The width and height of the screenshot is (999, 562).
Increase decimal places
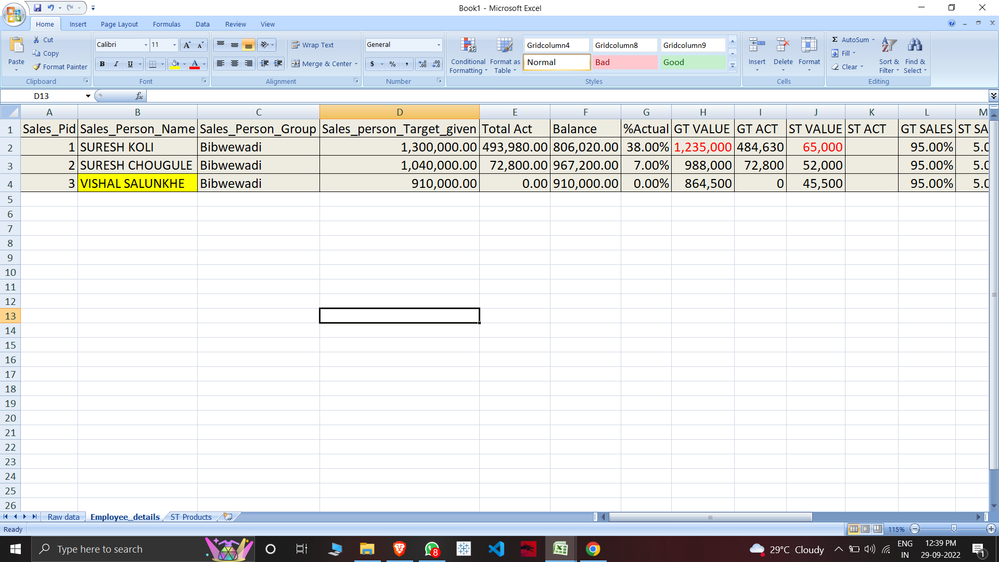pyautogui.click(x=422, y=64)
